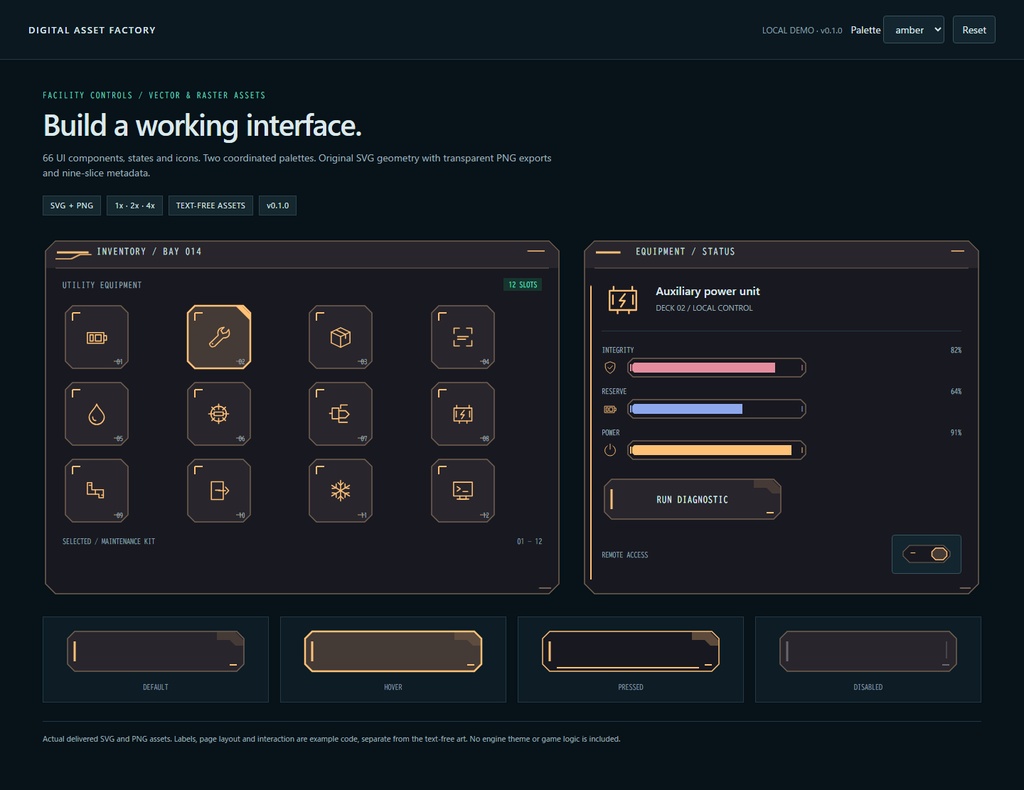Image resolution: width=1024 pixels, height=790 pixels.
Task: Click the 01 – 12 range text
Action: (530, 541)
